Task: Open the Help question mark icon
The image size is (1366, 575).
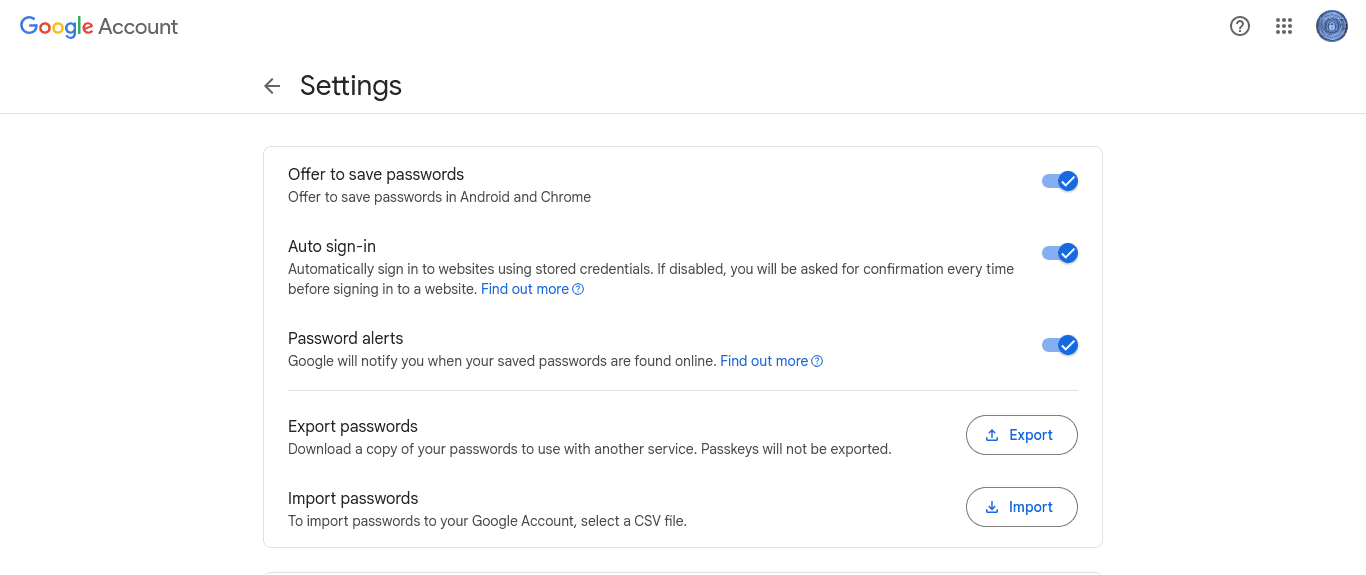Action: [1240, 27]
